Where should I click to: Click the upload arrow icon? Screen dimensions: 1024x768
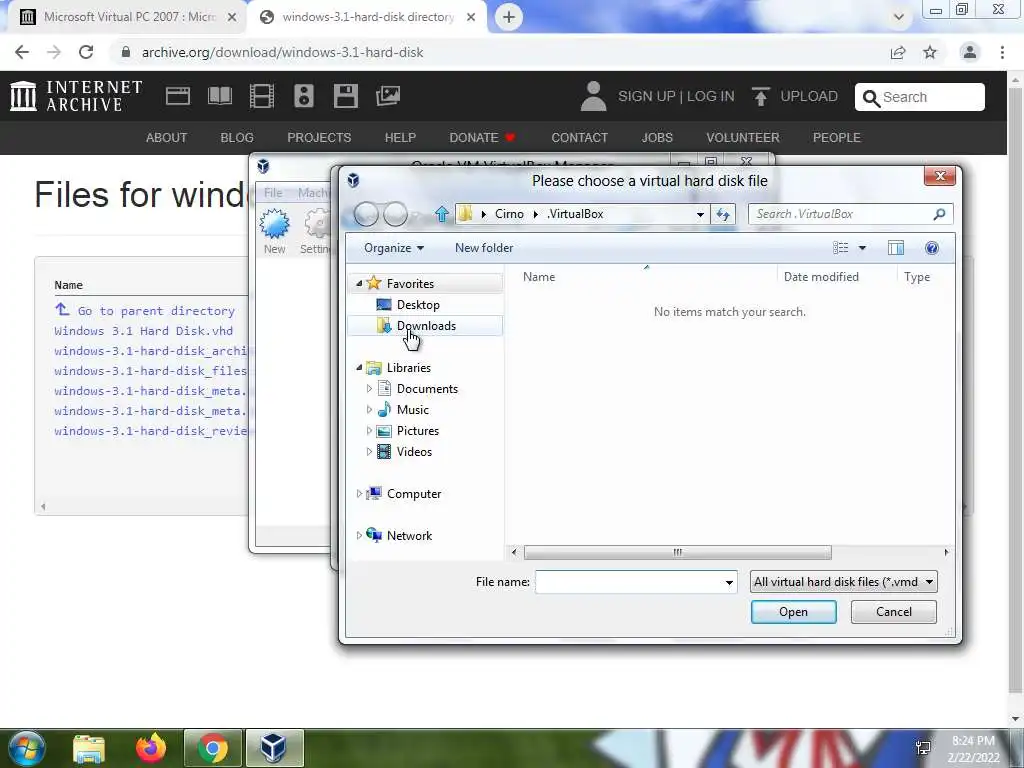[x=760, y=97]
